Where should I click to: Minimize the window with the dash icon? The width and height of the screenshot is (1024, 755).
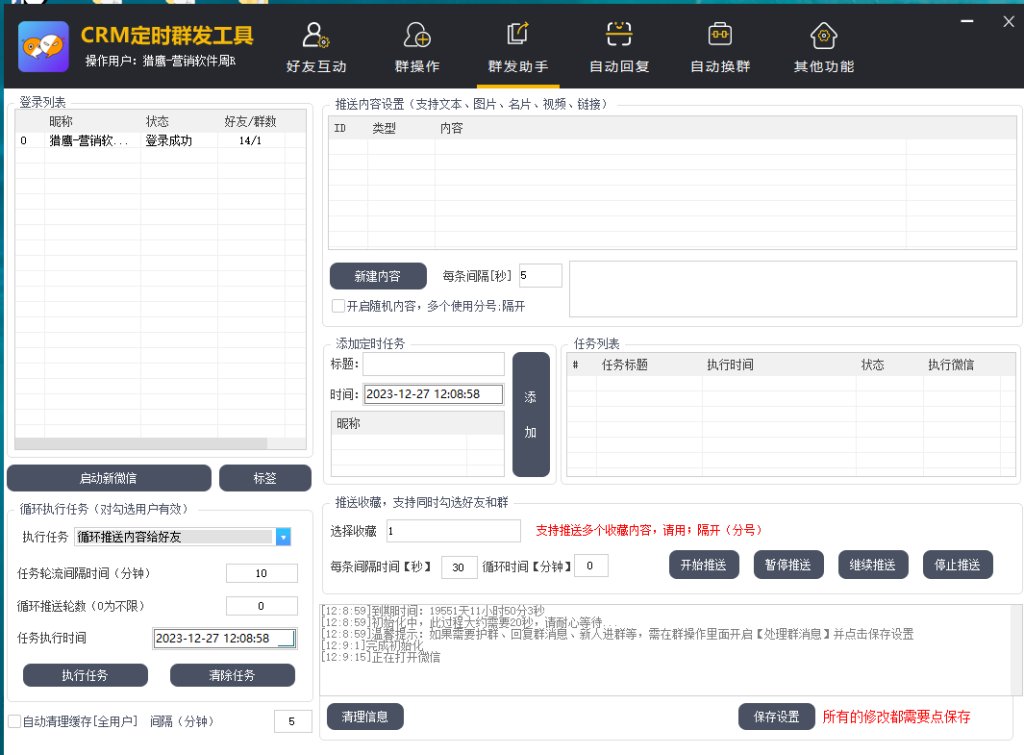pos(964,22)
